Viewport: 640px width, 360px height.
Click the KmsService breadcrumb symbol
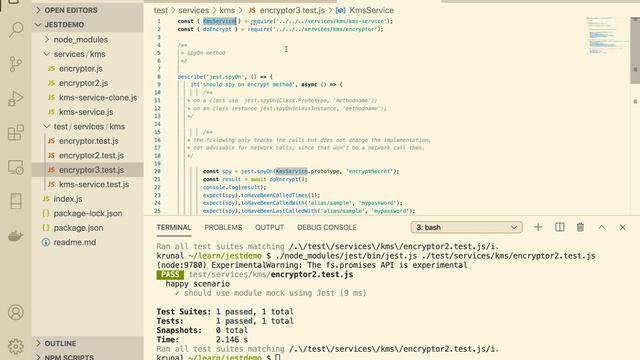tap(371, 10)
